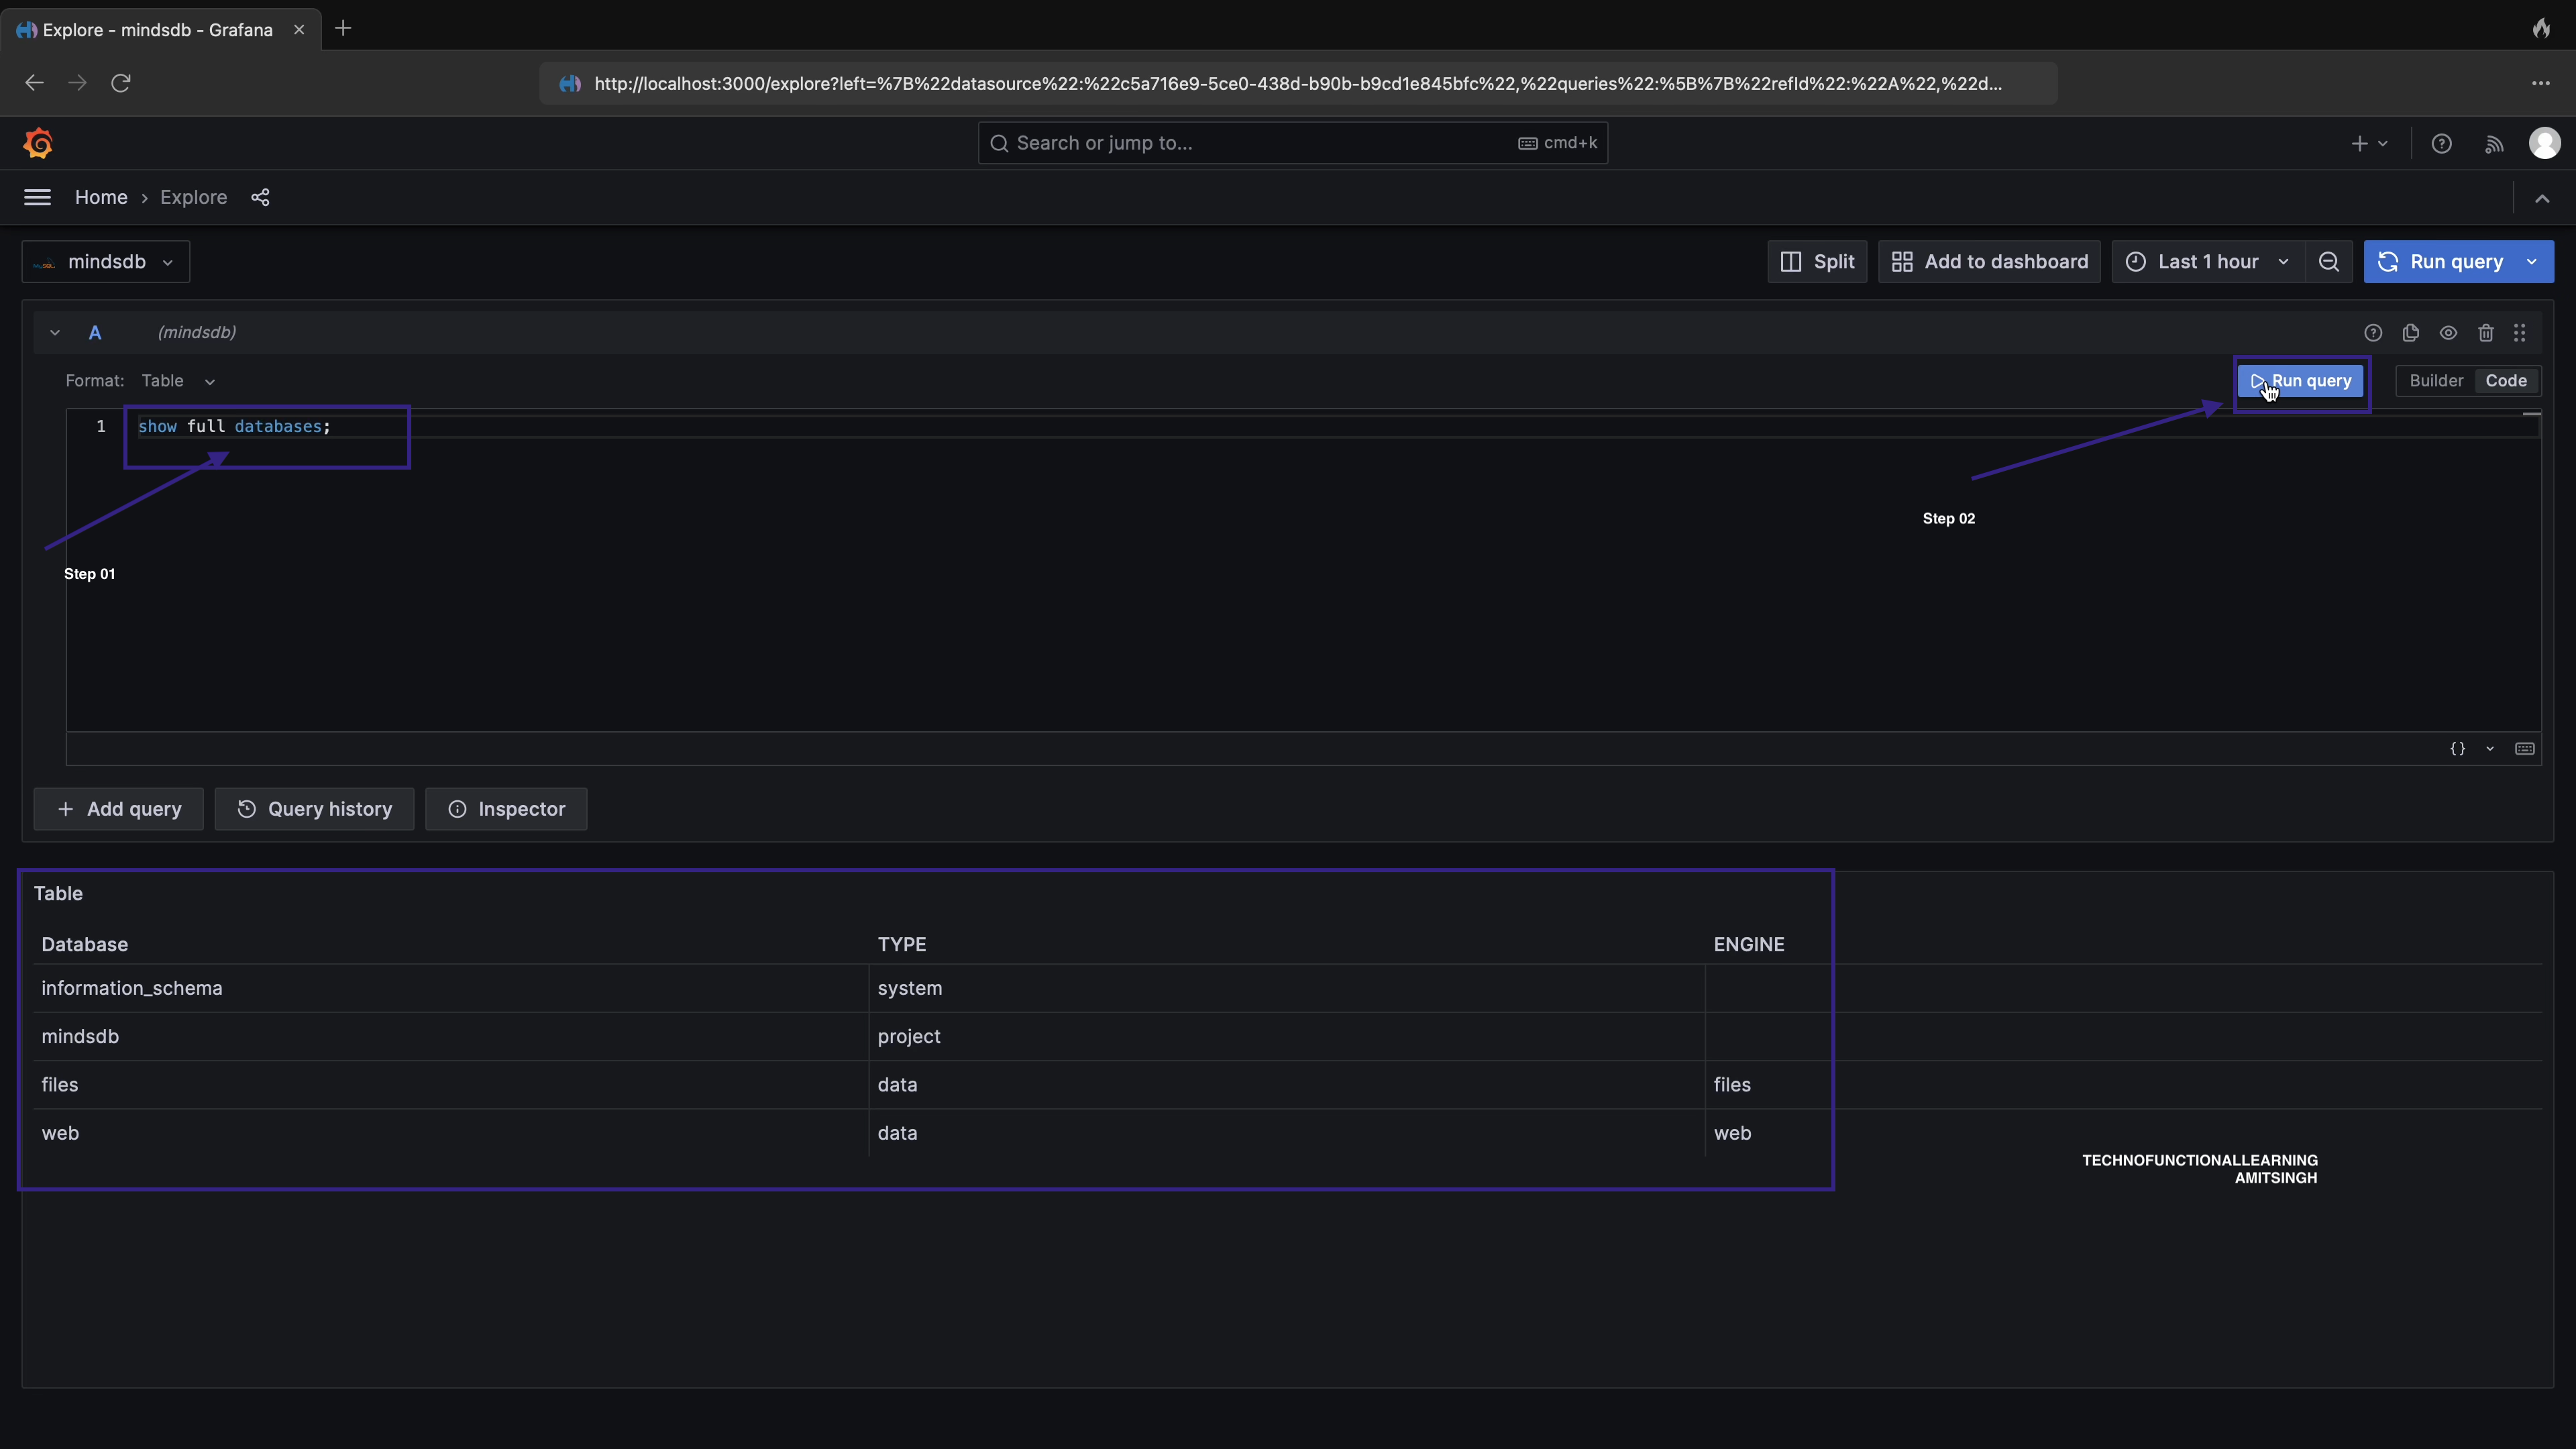Viewport: 2576px width, 1449px height.
Task: Collapse query row A chevron
Action: (x=55, y=333)
